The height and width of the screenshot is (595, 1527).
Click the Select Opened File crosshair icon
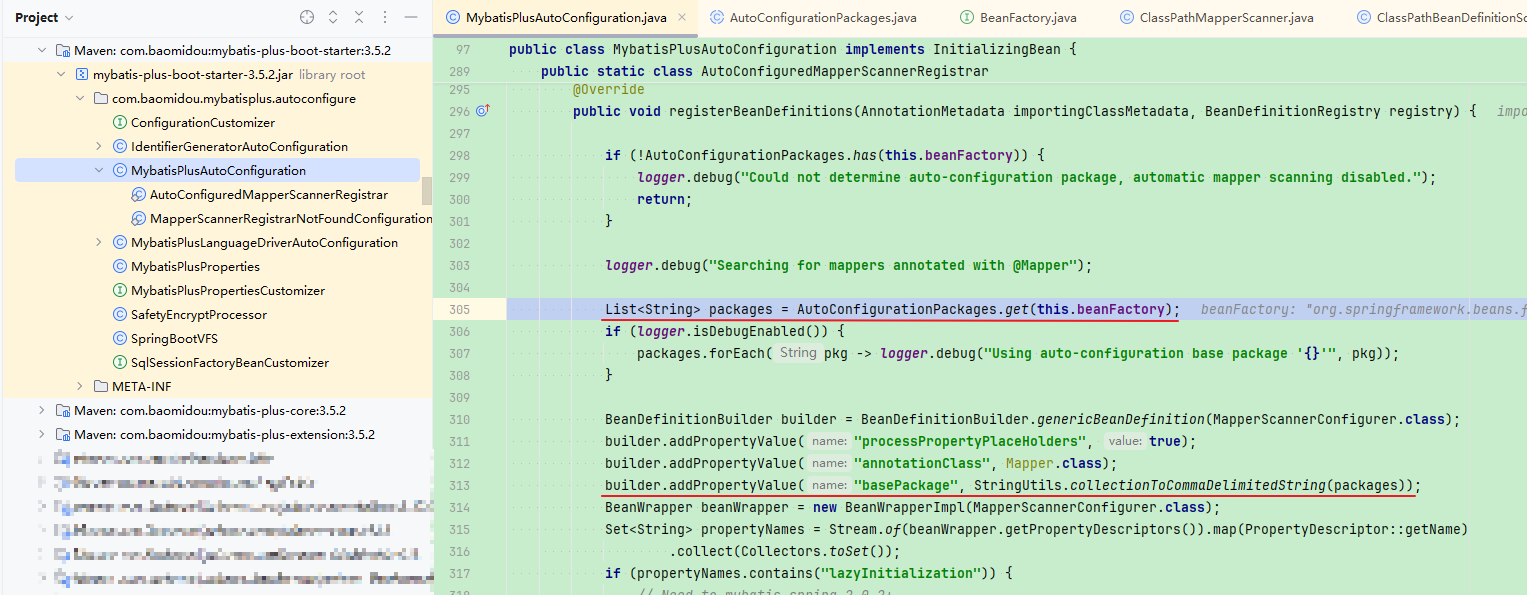(x=307, y=18)
